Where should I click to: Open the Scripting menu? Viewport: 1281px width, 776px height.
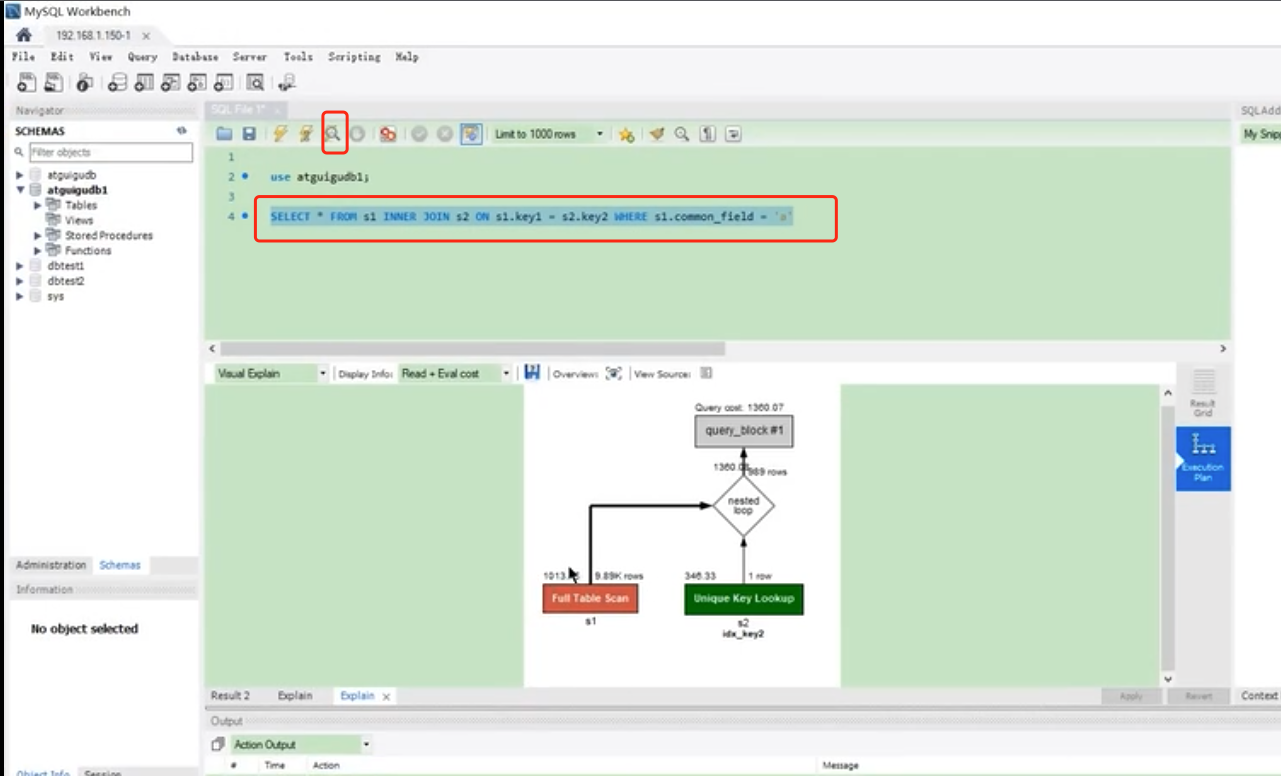pyautogui.click(x=354, y=57)
